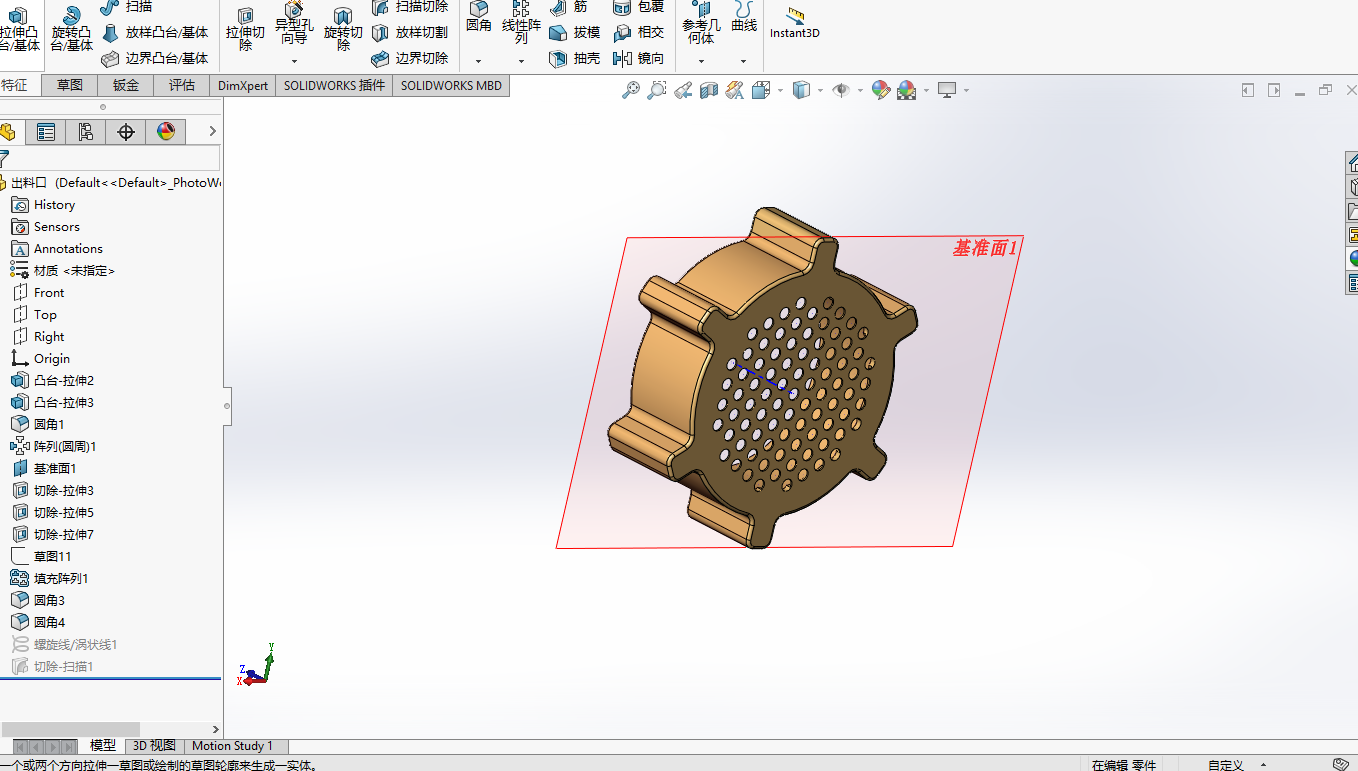Use the 镜向 mirror tool
Viewport: 1358px width, 771px height.
pos(639,59)
